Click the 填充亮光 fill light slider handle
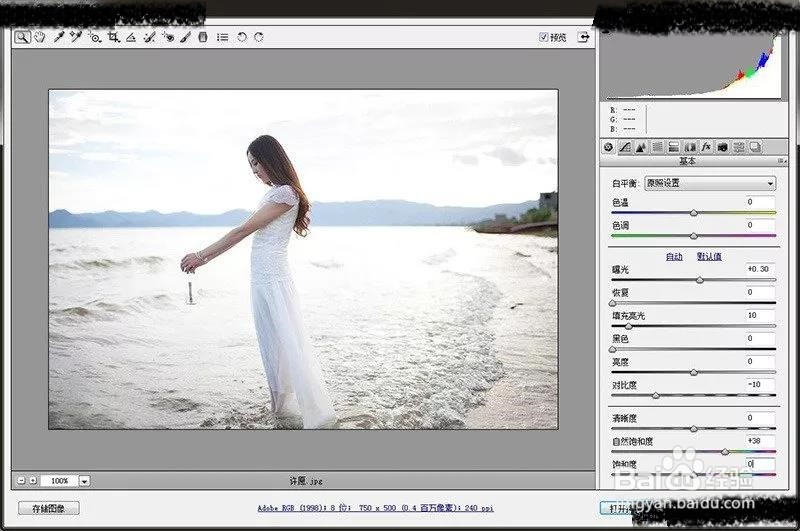This screenshot has height=531, width=800. point(629,326)
